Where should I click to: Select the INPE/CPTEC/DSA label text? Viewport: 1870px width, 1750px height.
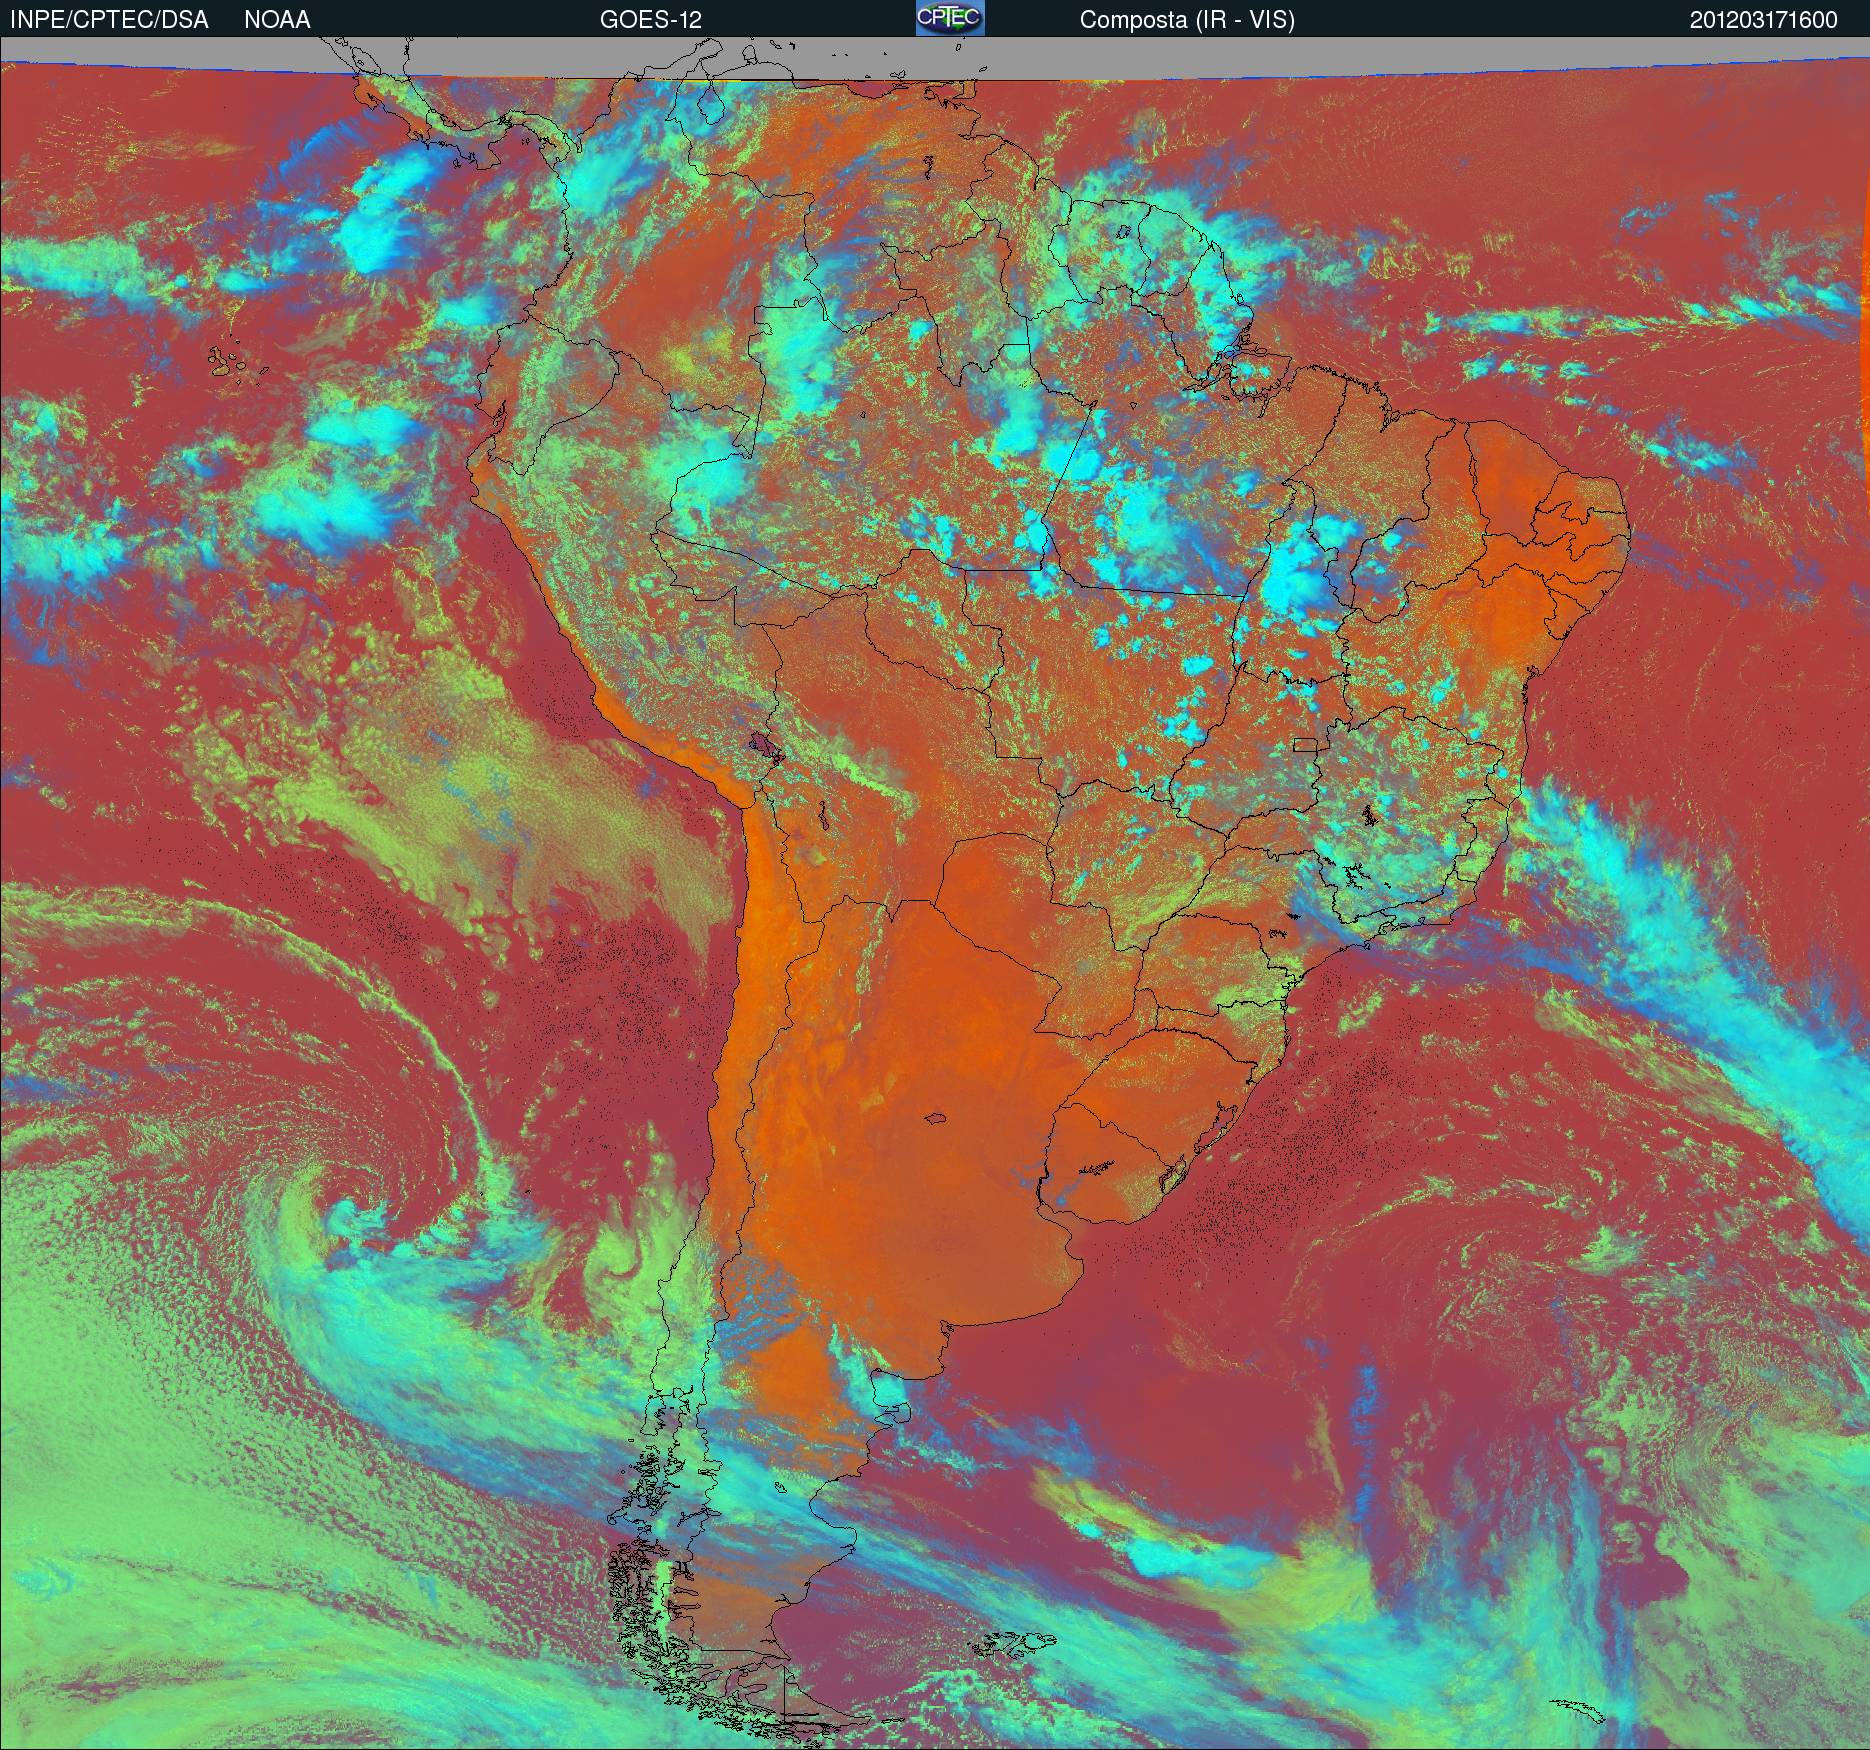[109, 20]
